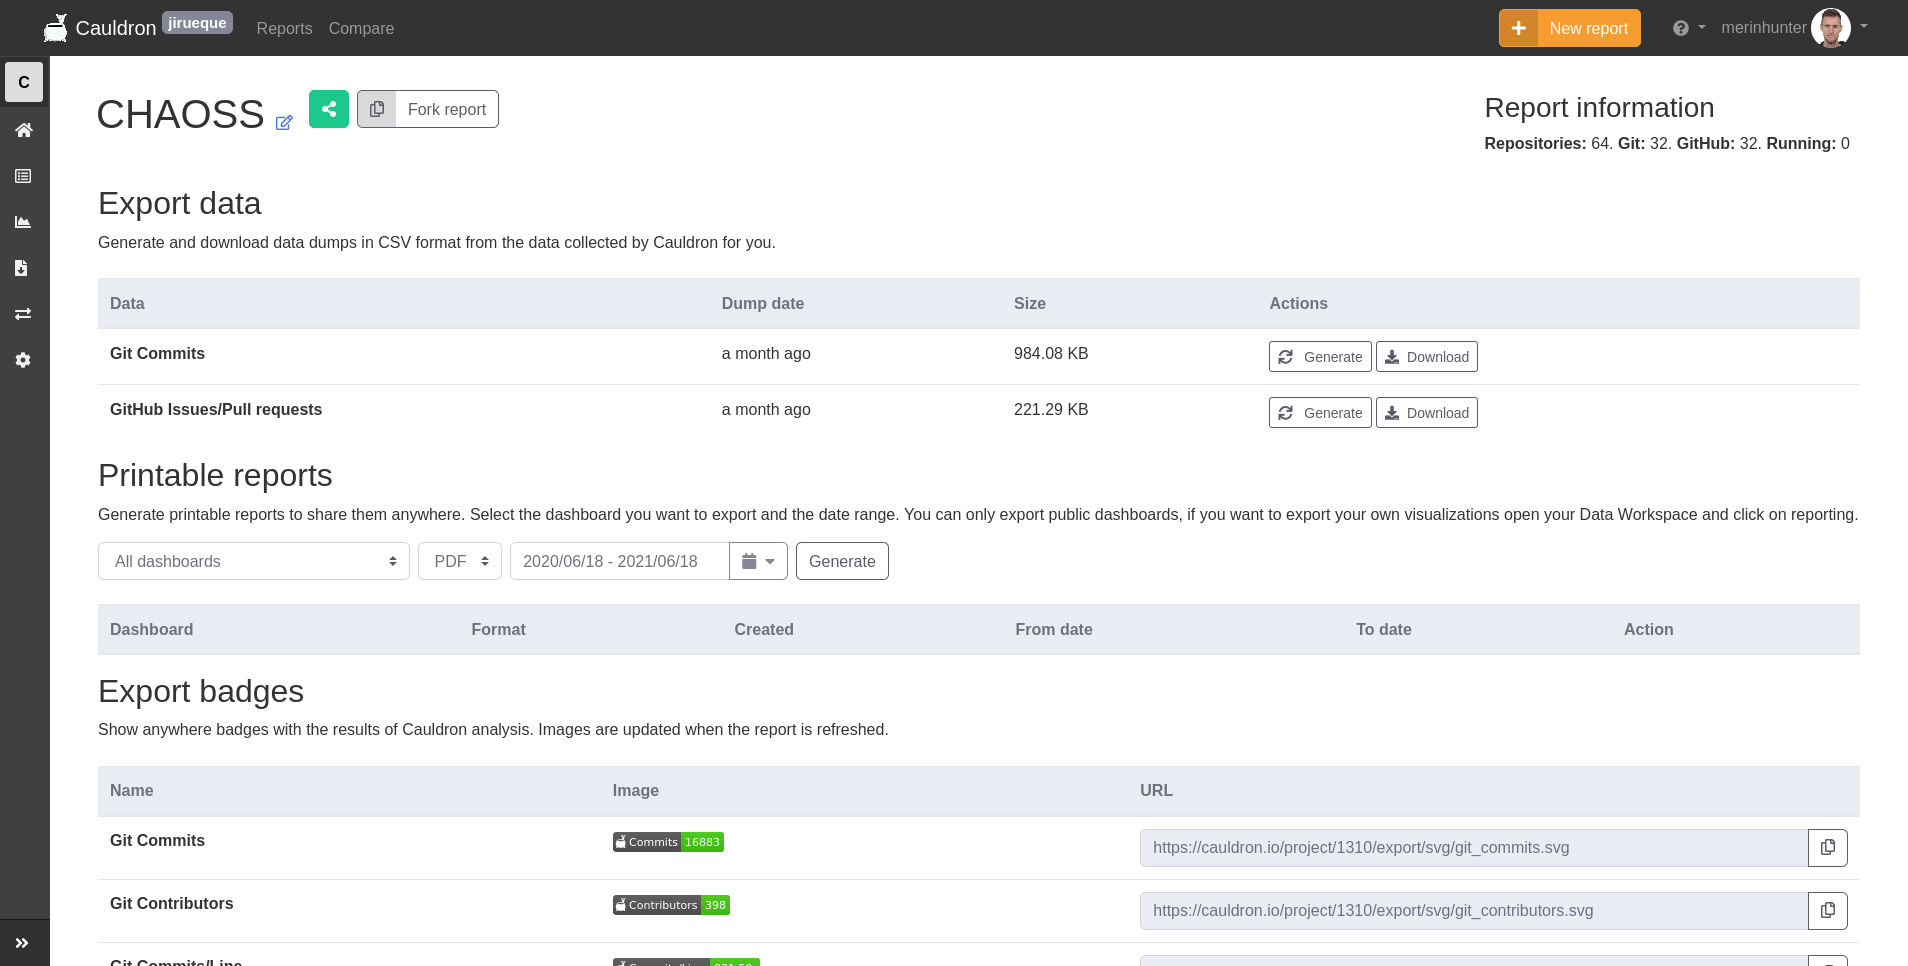Edit the CHAOSS report name
The image size is (1908, 966).
click(x=284, y=123)
